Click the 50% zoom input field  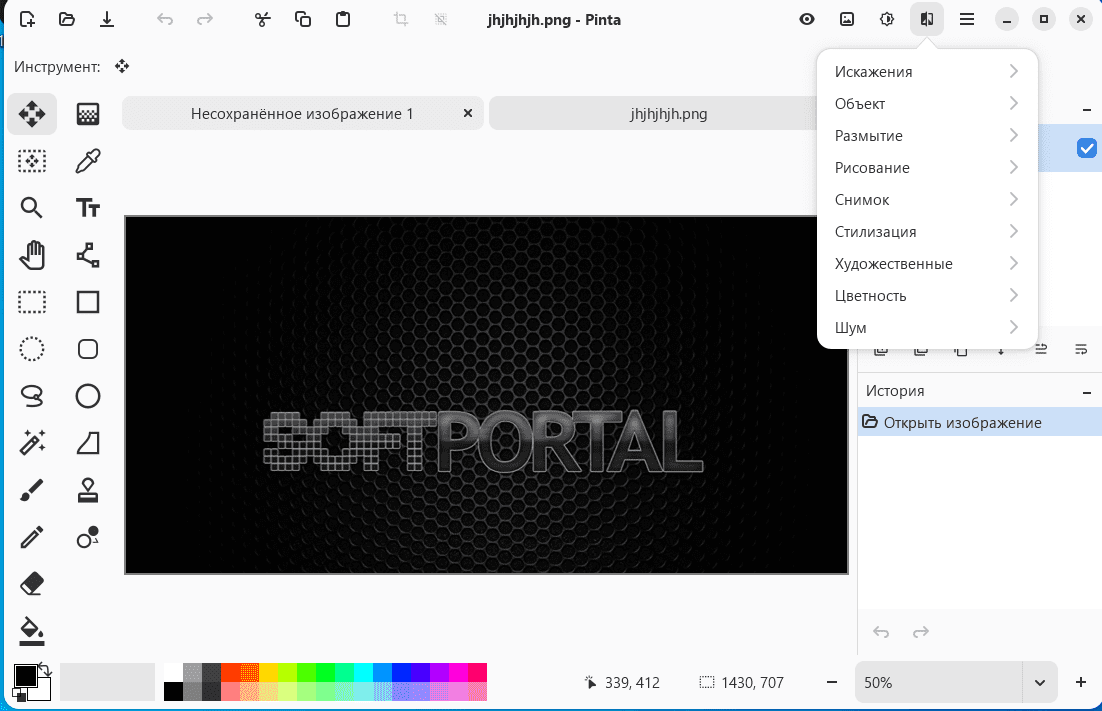[939, 682]
